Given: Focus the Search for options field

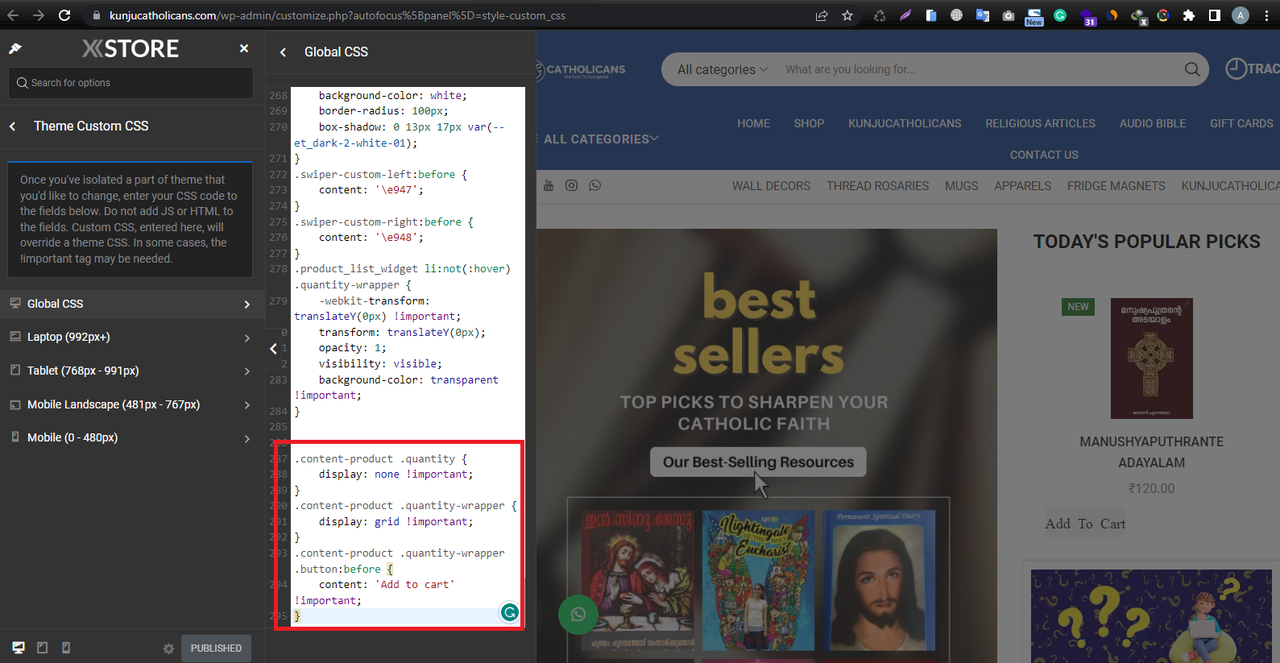Looking at the screenshot, I should pyautogui.click(x=131, y=83).
